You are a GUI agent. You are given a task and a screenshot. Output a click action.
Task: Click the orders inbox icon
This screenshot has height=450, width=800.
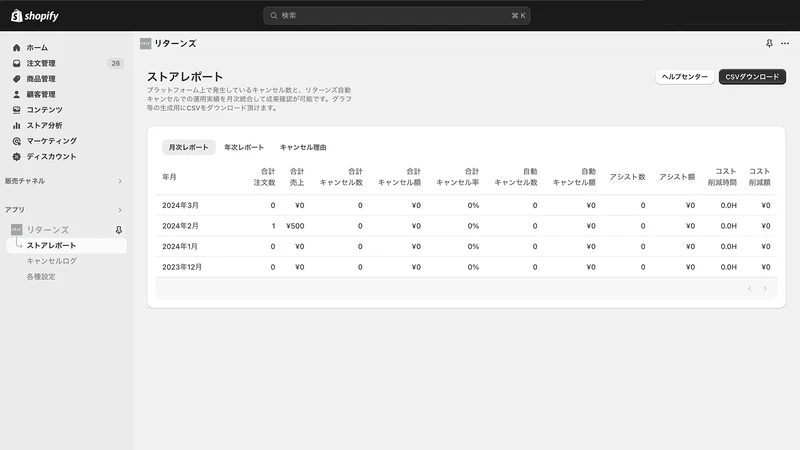pyautogui.click(x=16, y=63)
